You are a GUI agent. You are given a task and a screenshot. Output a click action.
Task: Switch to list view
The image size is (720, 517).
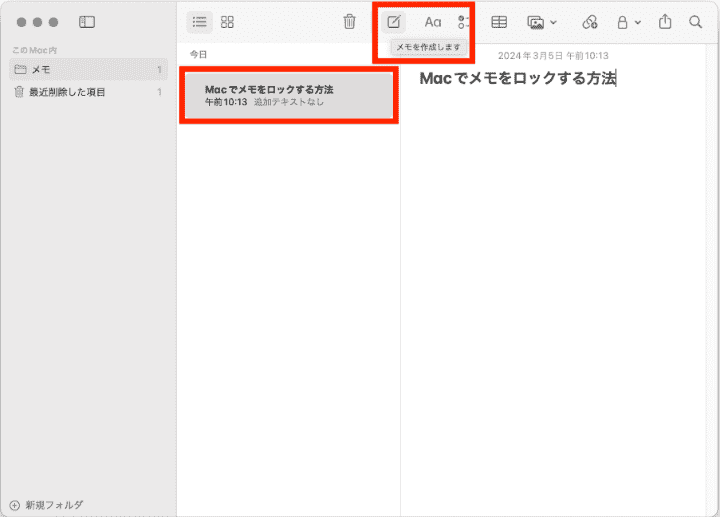pos(199,22)
